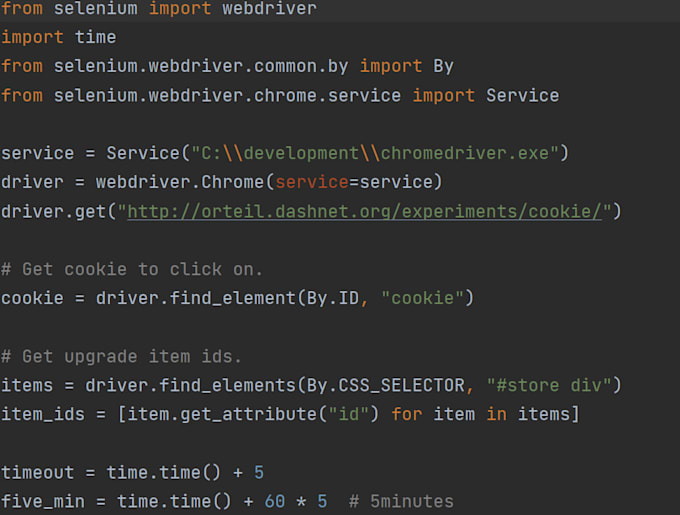Viewport: 680px width, 515px height.
Task: Click "selenium.webdriver.chrome.service" module path
Action: click(227, 95)
